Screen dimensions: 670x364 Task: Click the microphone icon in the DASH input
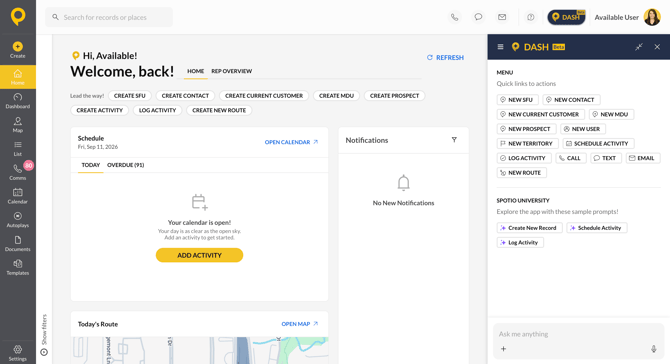(654, 349)
